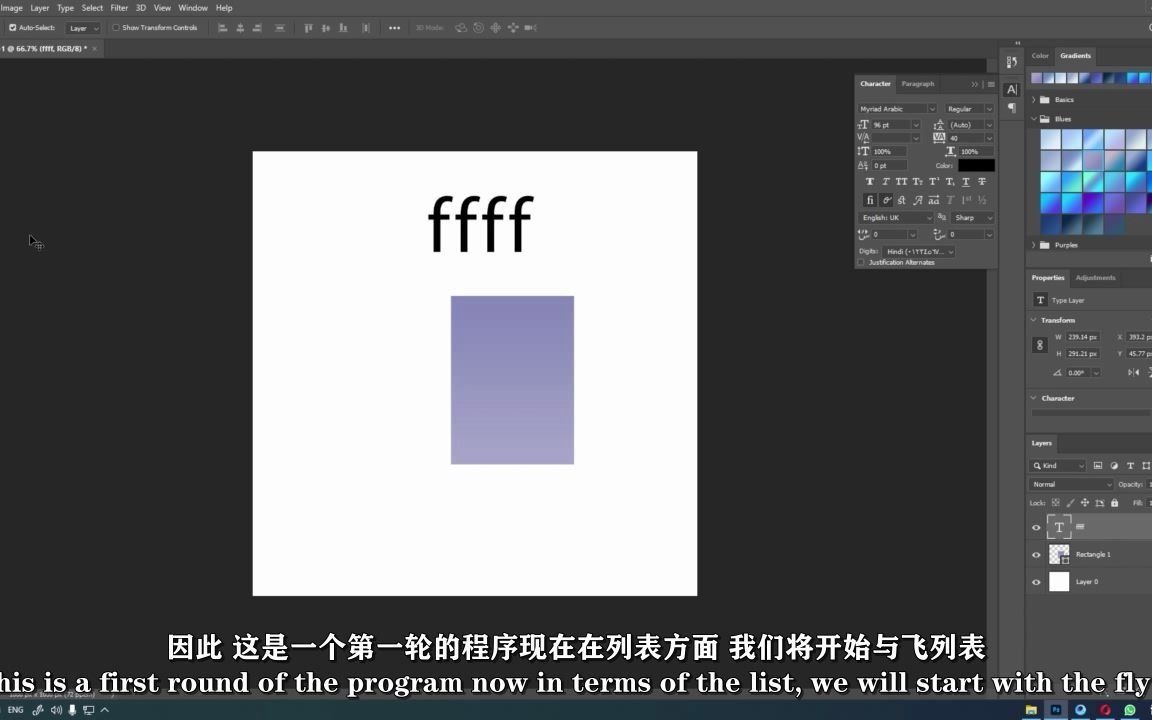The height and width of the screenshot is (720, 1152).
Task: Expand the Purples gradient group
Action: [1033, 244]
